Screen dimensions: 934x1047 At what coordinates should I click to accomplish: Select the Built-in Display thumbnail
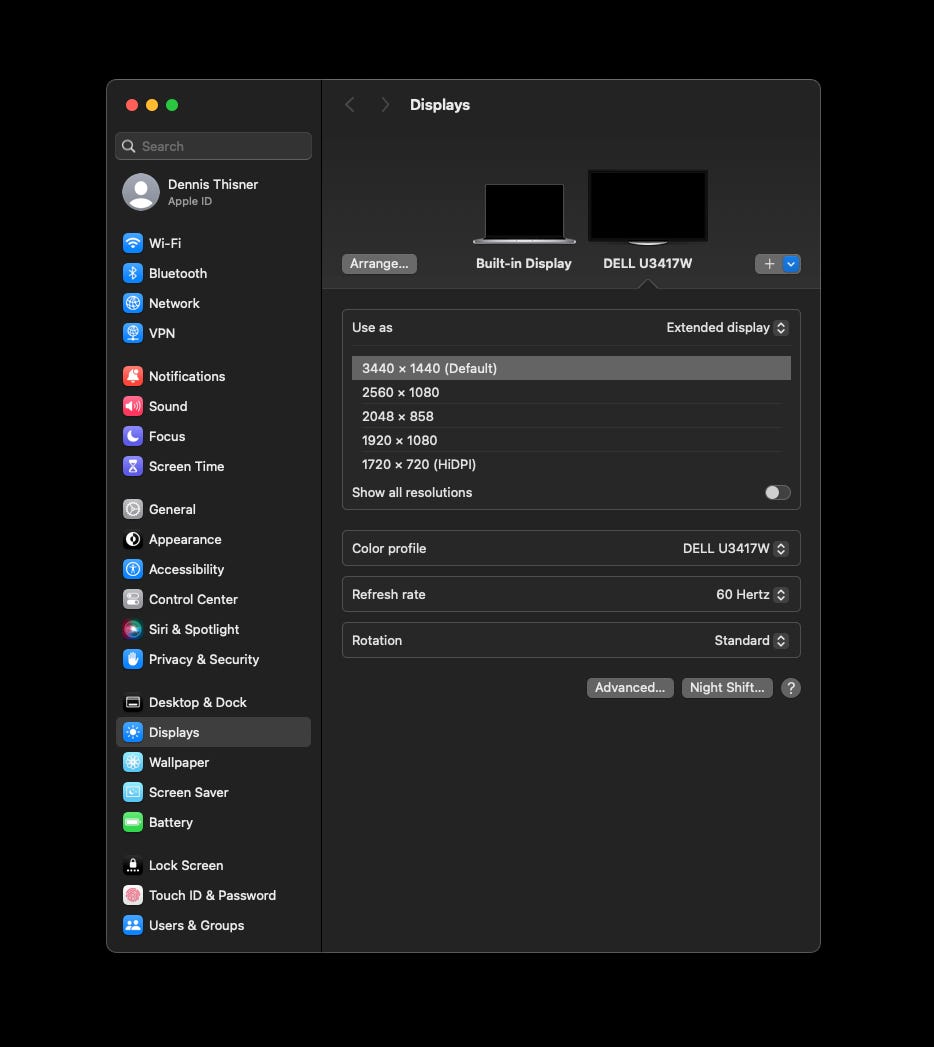coord(524,214)
